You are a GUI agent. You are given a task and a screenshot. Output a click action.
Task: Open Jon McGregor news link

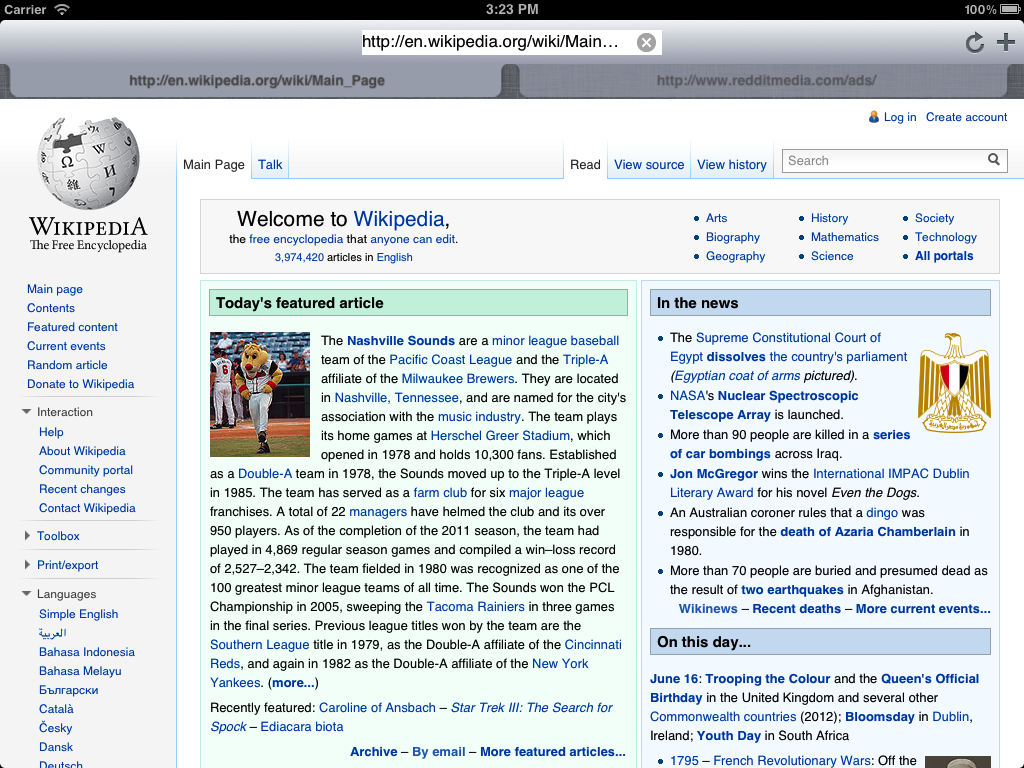[714, 473]
